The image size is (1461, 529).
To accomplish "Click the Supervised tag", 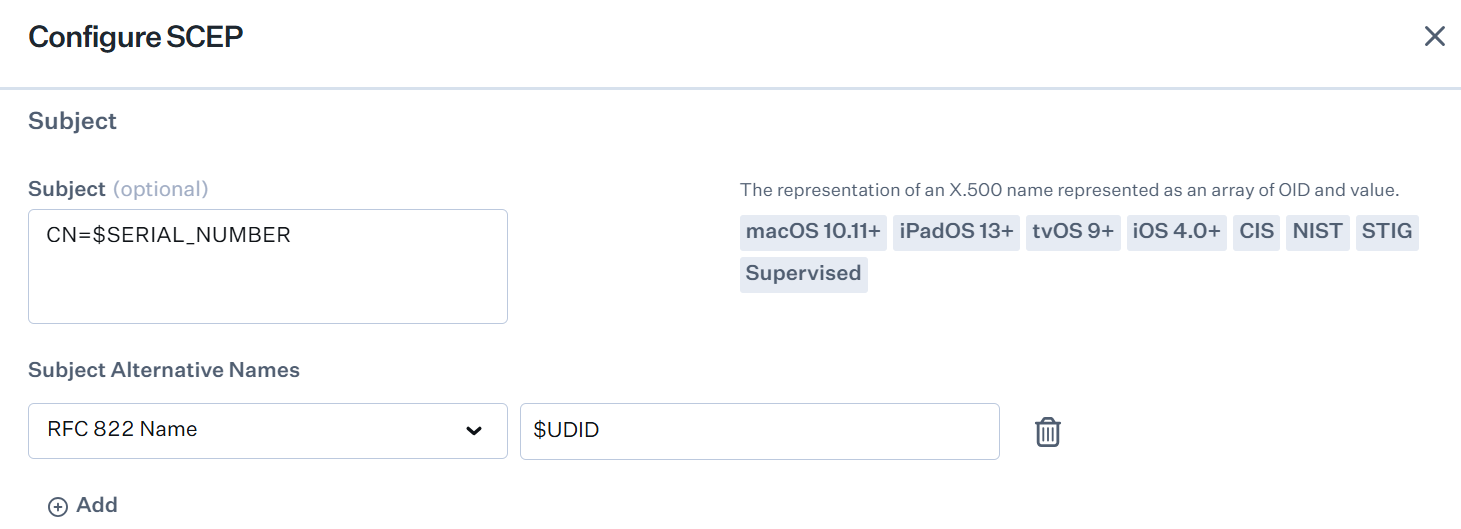I will [803, 274].
